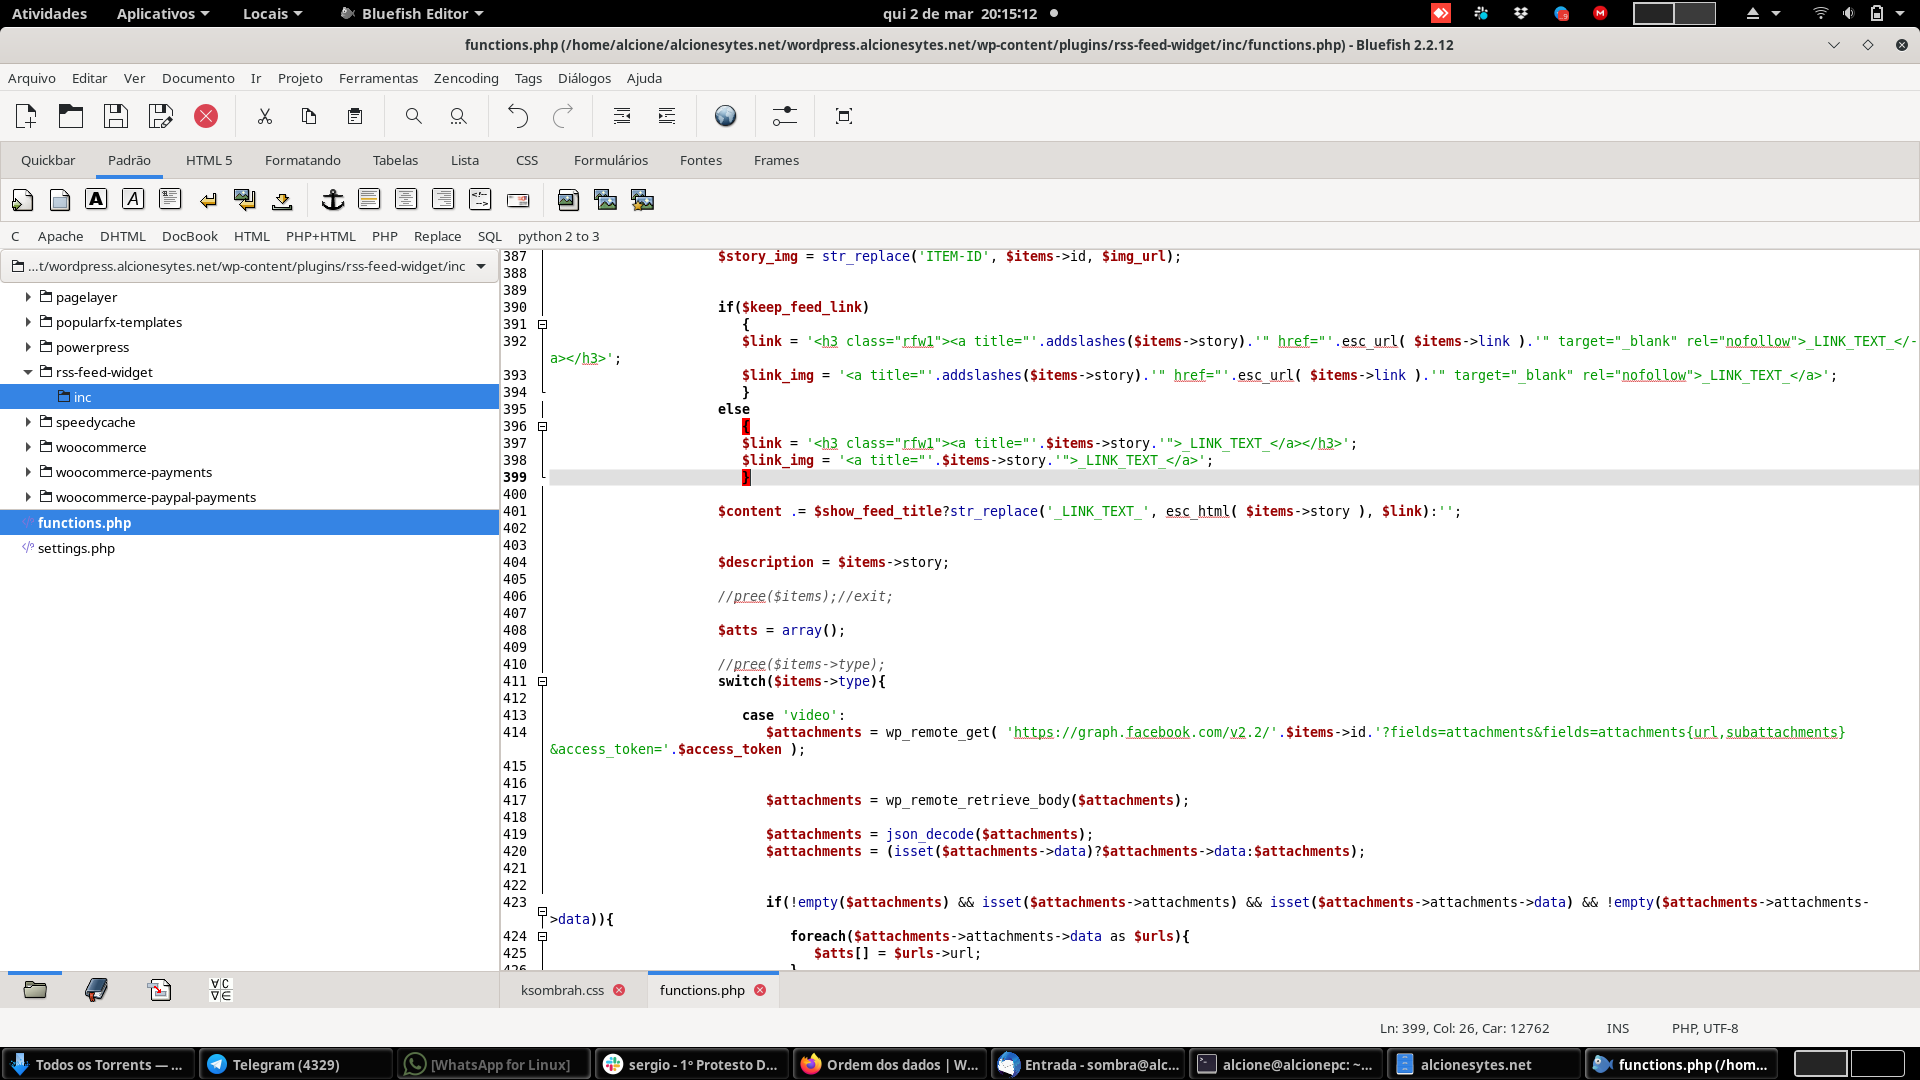Open the directory path dropdown
This screenshot has width=1920, height=1080.
coord(481,266)
